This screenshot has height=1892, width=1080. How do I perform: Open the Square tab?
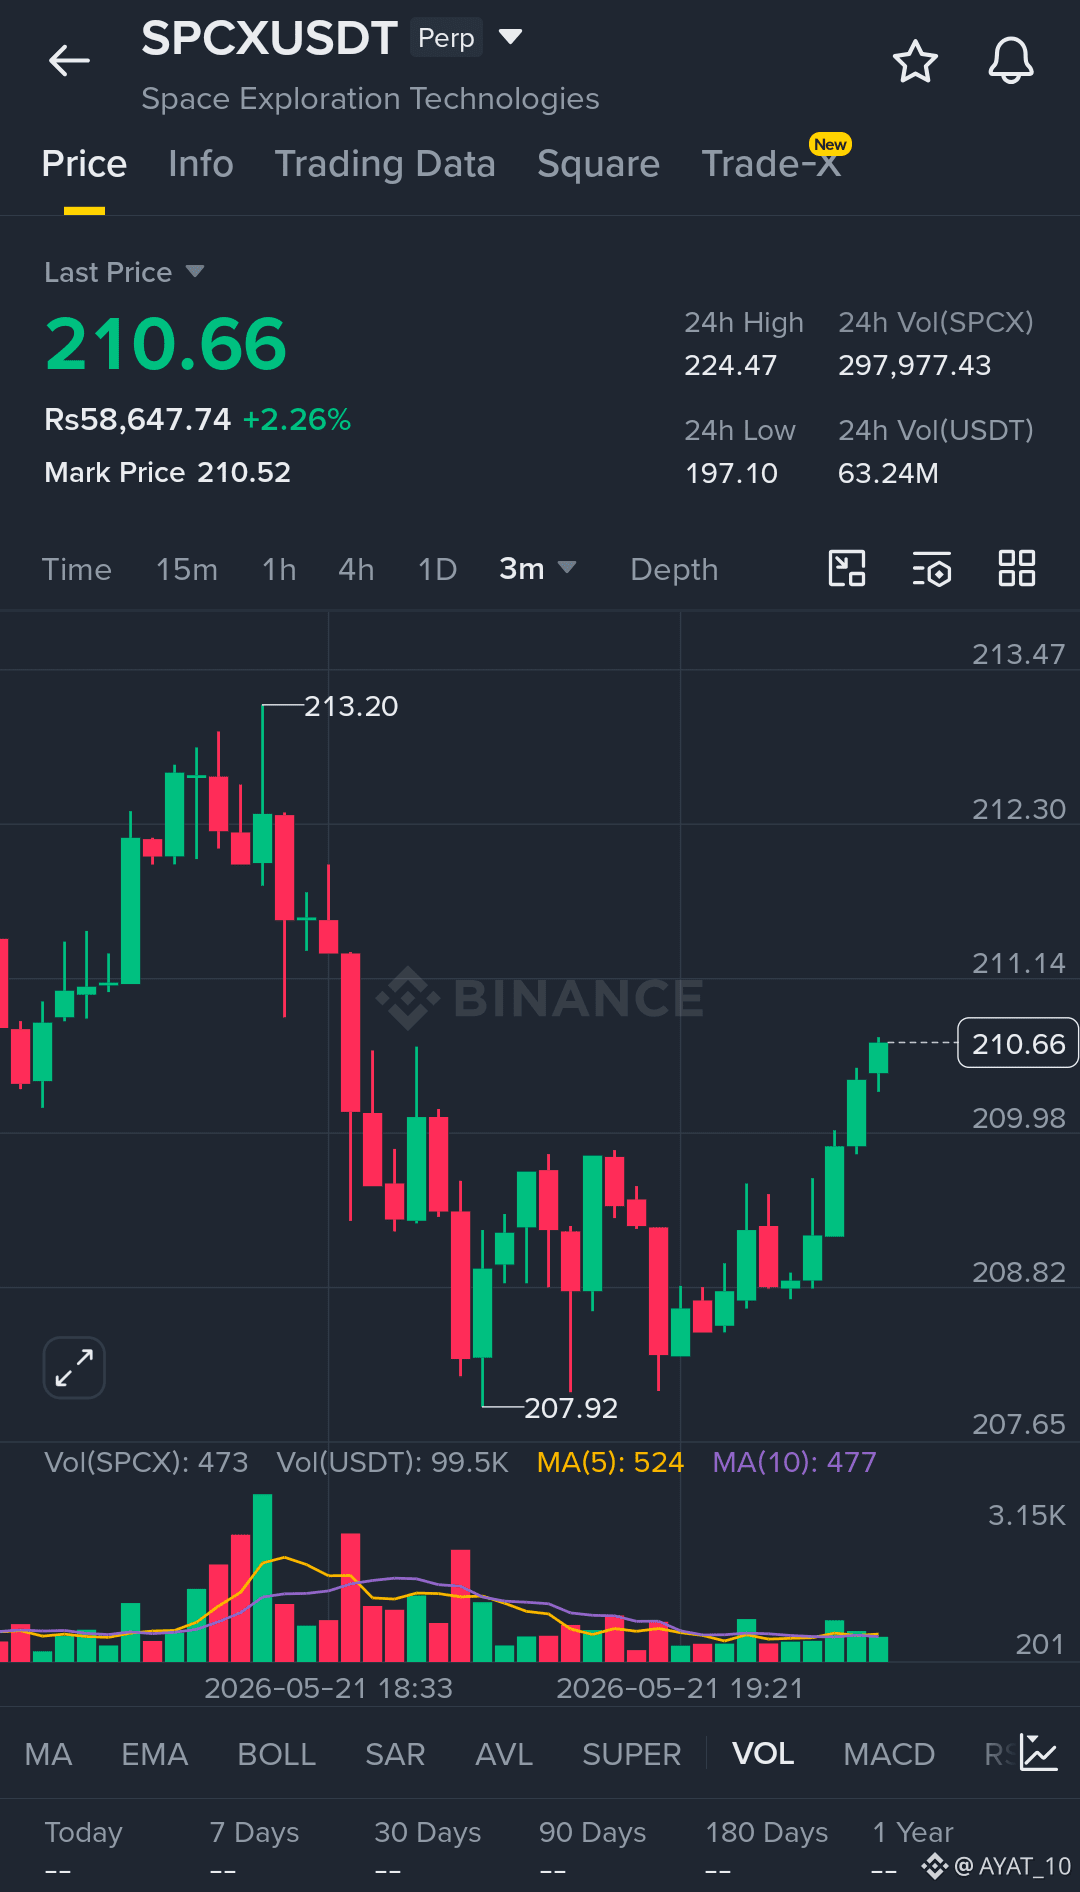tap(599, 164)
